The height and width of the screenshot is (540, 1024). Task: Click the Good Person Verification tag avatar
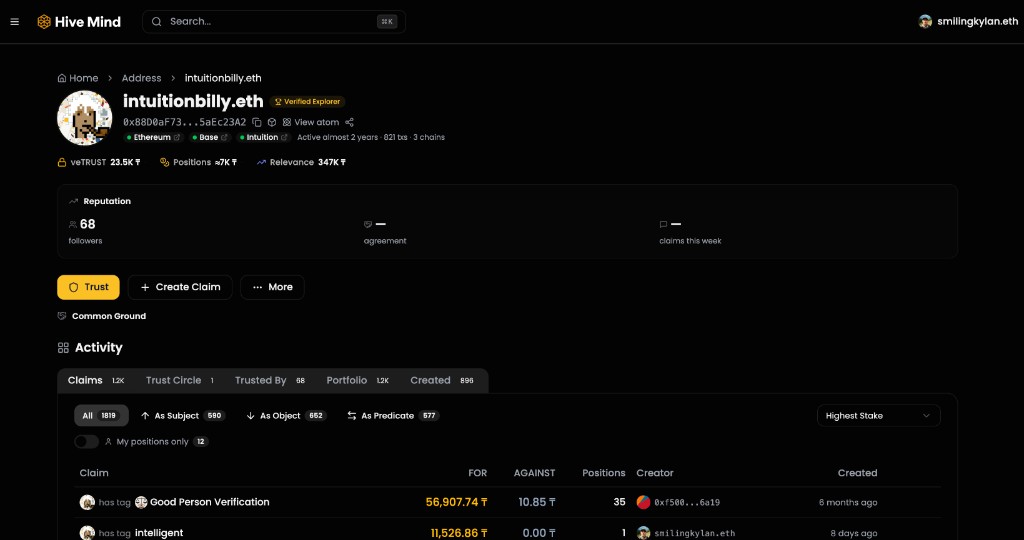141,502
